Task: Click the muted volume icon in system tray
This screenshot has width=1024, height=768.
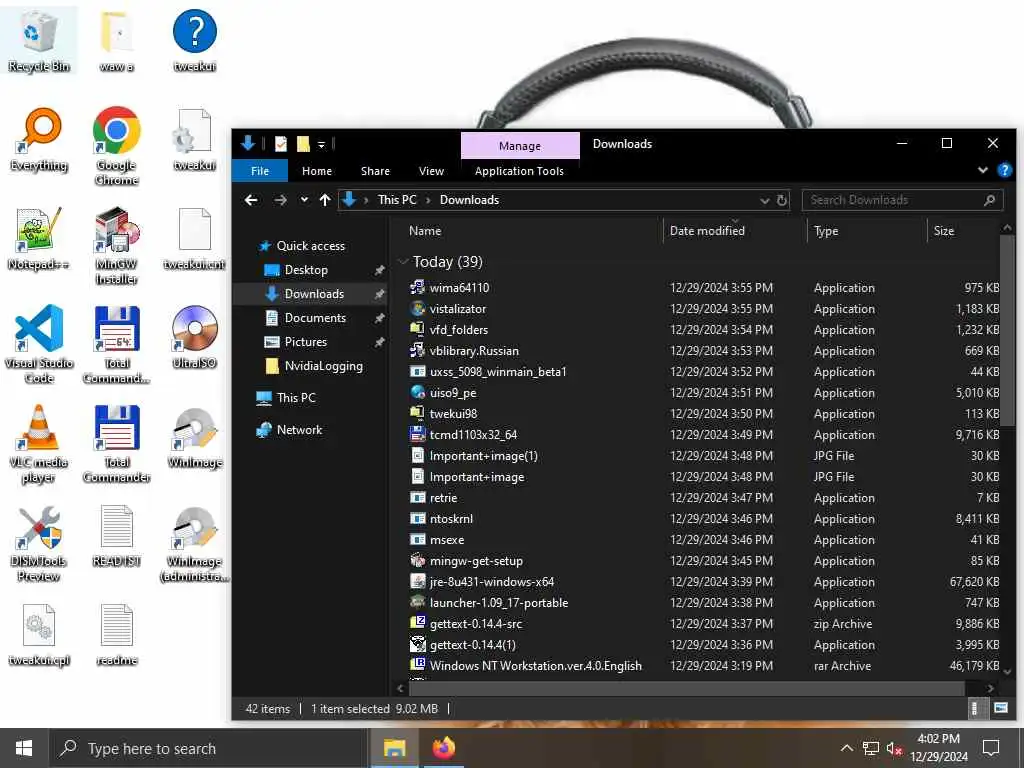Action: pyautogui.click(x=895, y=748)
